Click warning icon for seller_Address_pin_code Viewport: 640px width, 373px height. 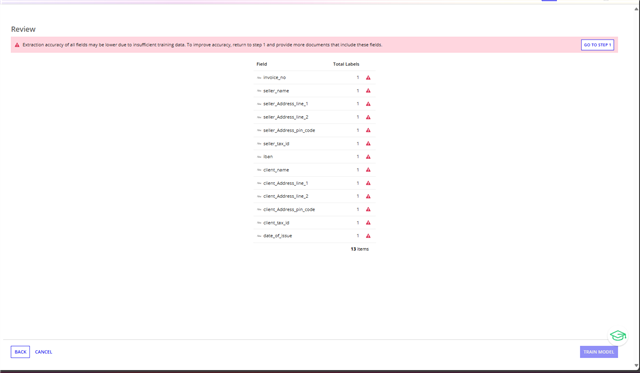(368, 130)
